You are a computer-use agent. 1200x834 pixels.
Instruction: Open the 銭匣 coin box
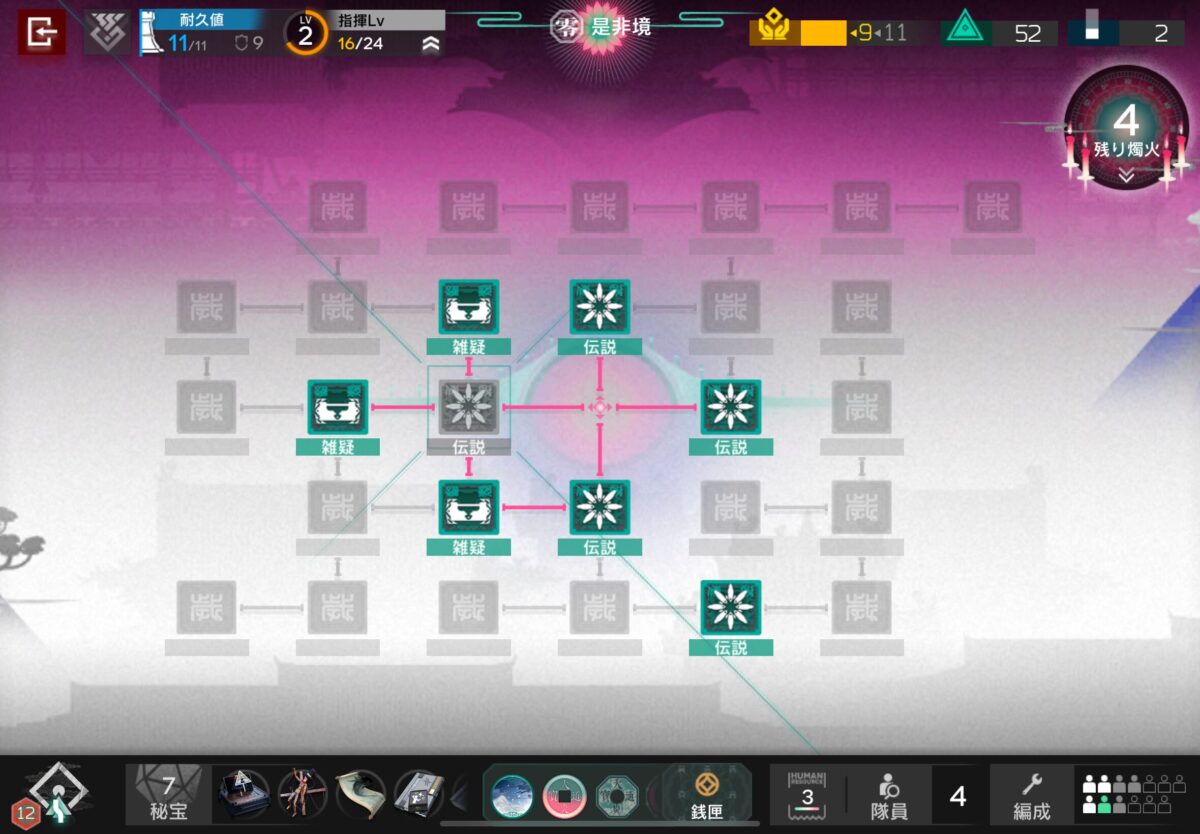(708, 795)
